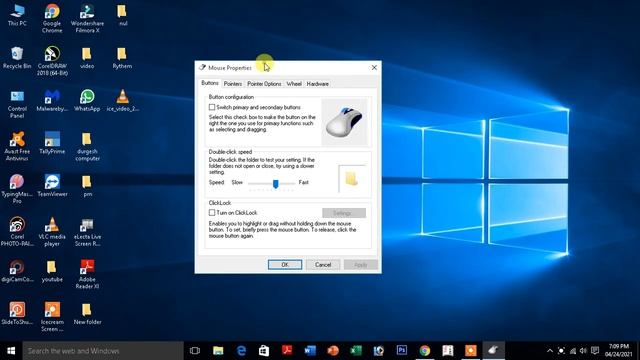Click the taskbar clock showing 7:09 PM
Viewport: 640px width, 360px height.
coord(618,351)
